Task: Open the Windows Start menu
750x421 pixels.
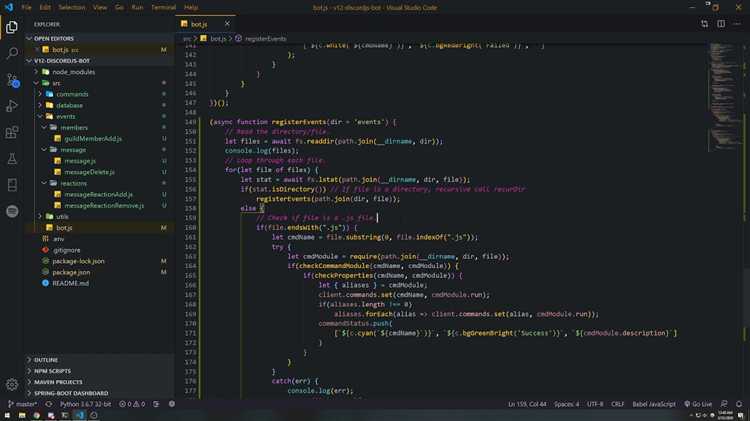Action: click(7, 415)
